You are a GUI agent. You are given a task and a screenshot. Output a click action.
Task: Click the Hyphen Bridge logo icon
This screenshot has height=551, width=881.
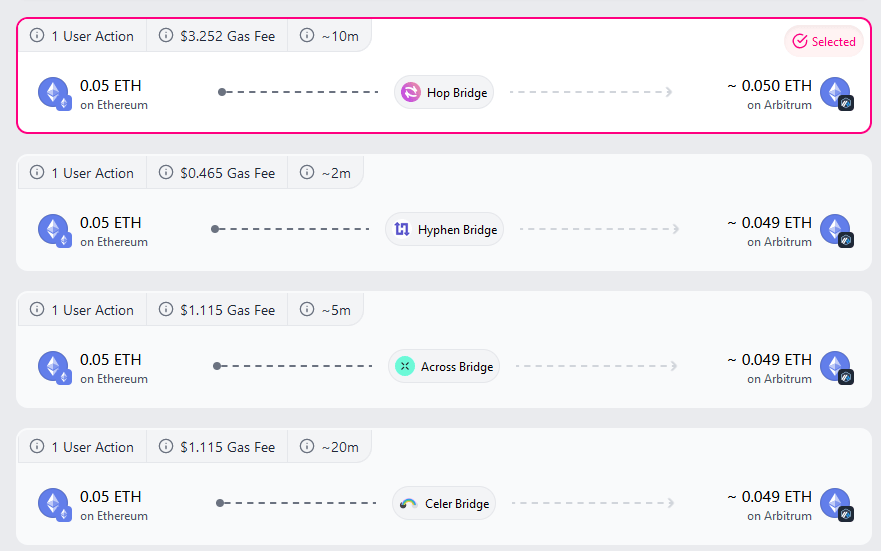pyautogui.click(x=402, y=229)
